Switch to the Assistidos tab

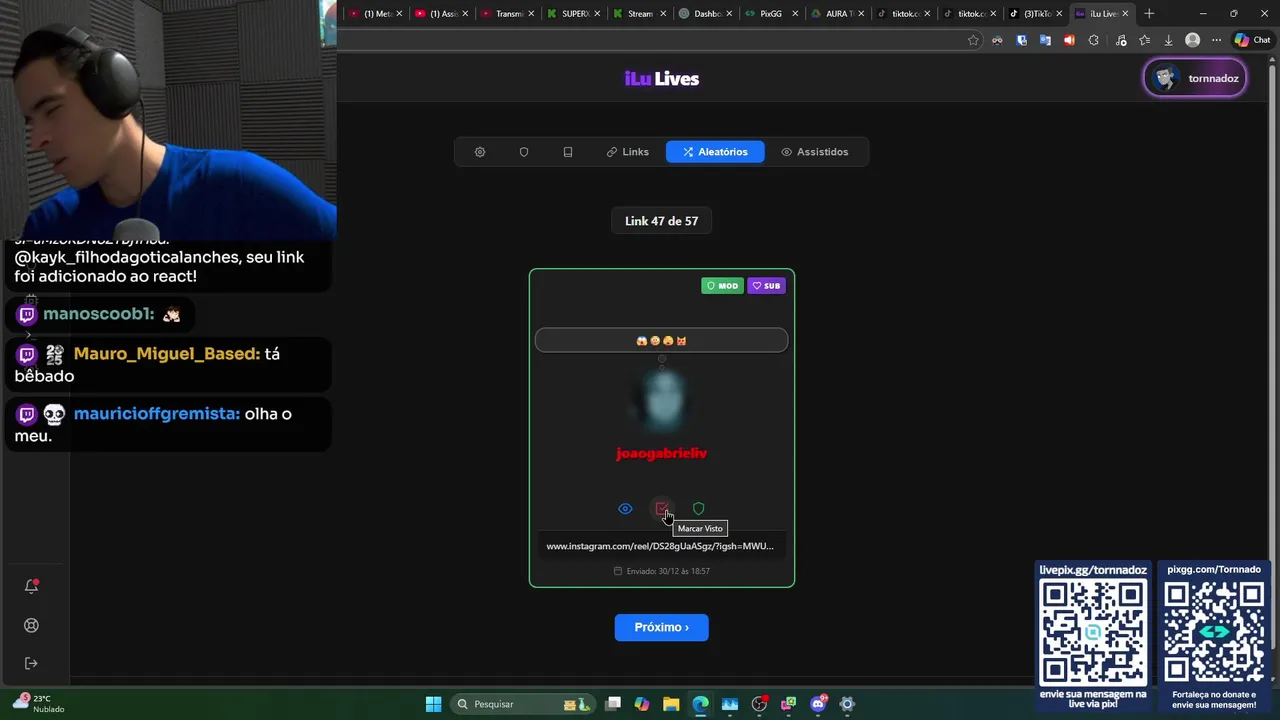[x=815, y=152]
